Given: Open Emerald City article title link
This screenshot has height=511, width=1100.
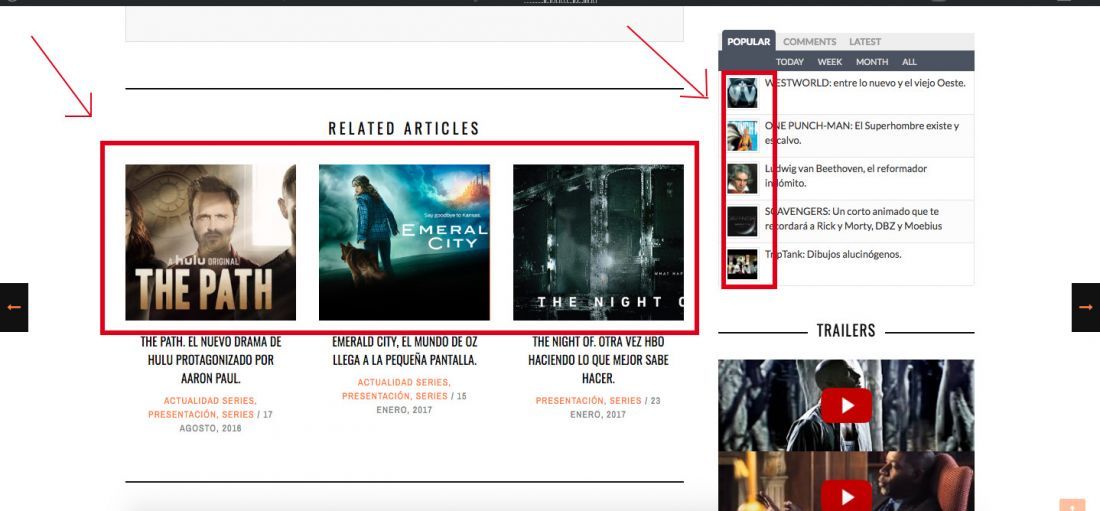Looking at the screenshot, I should (405, 351).
